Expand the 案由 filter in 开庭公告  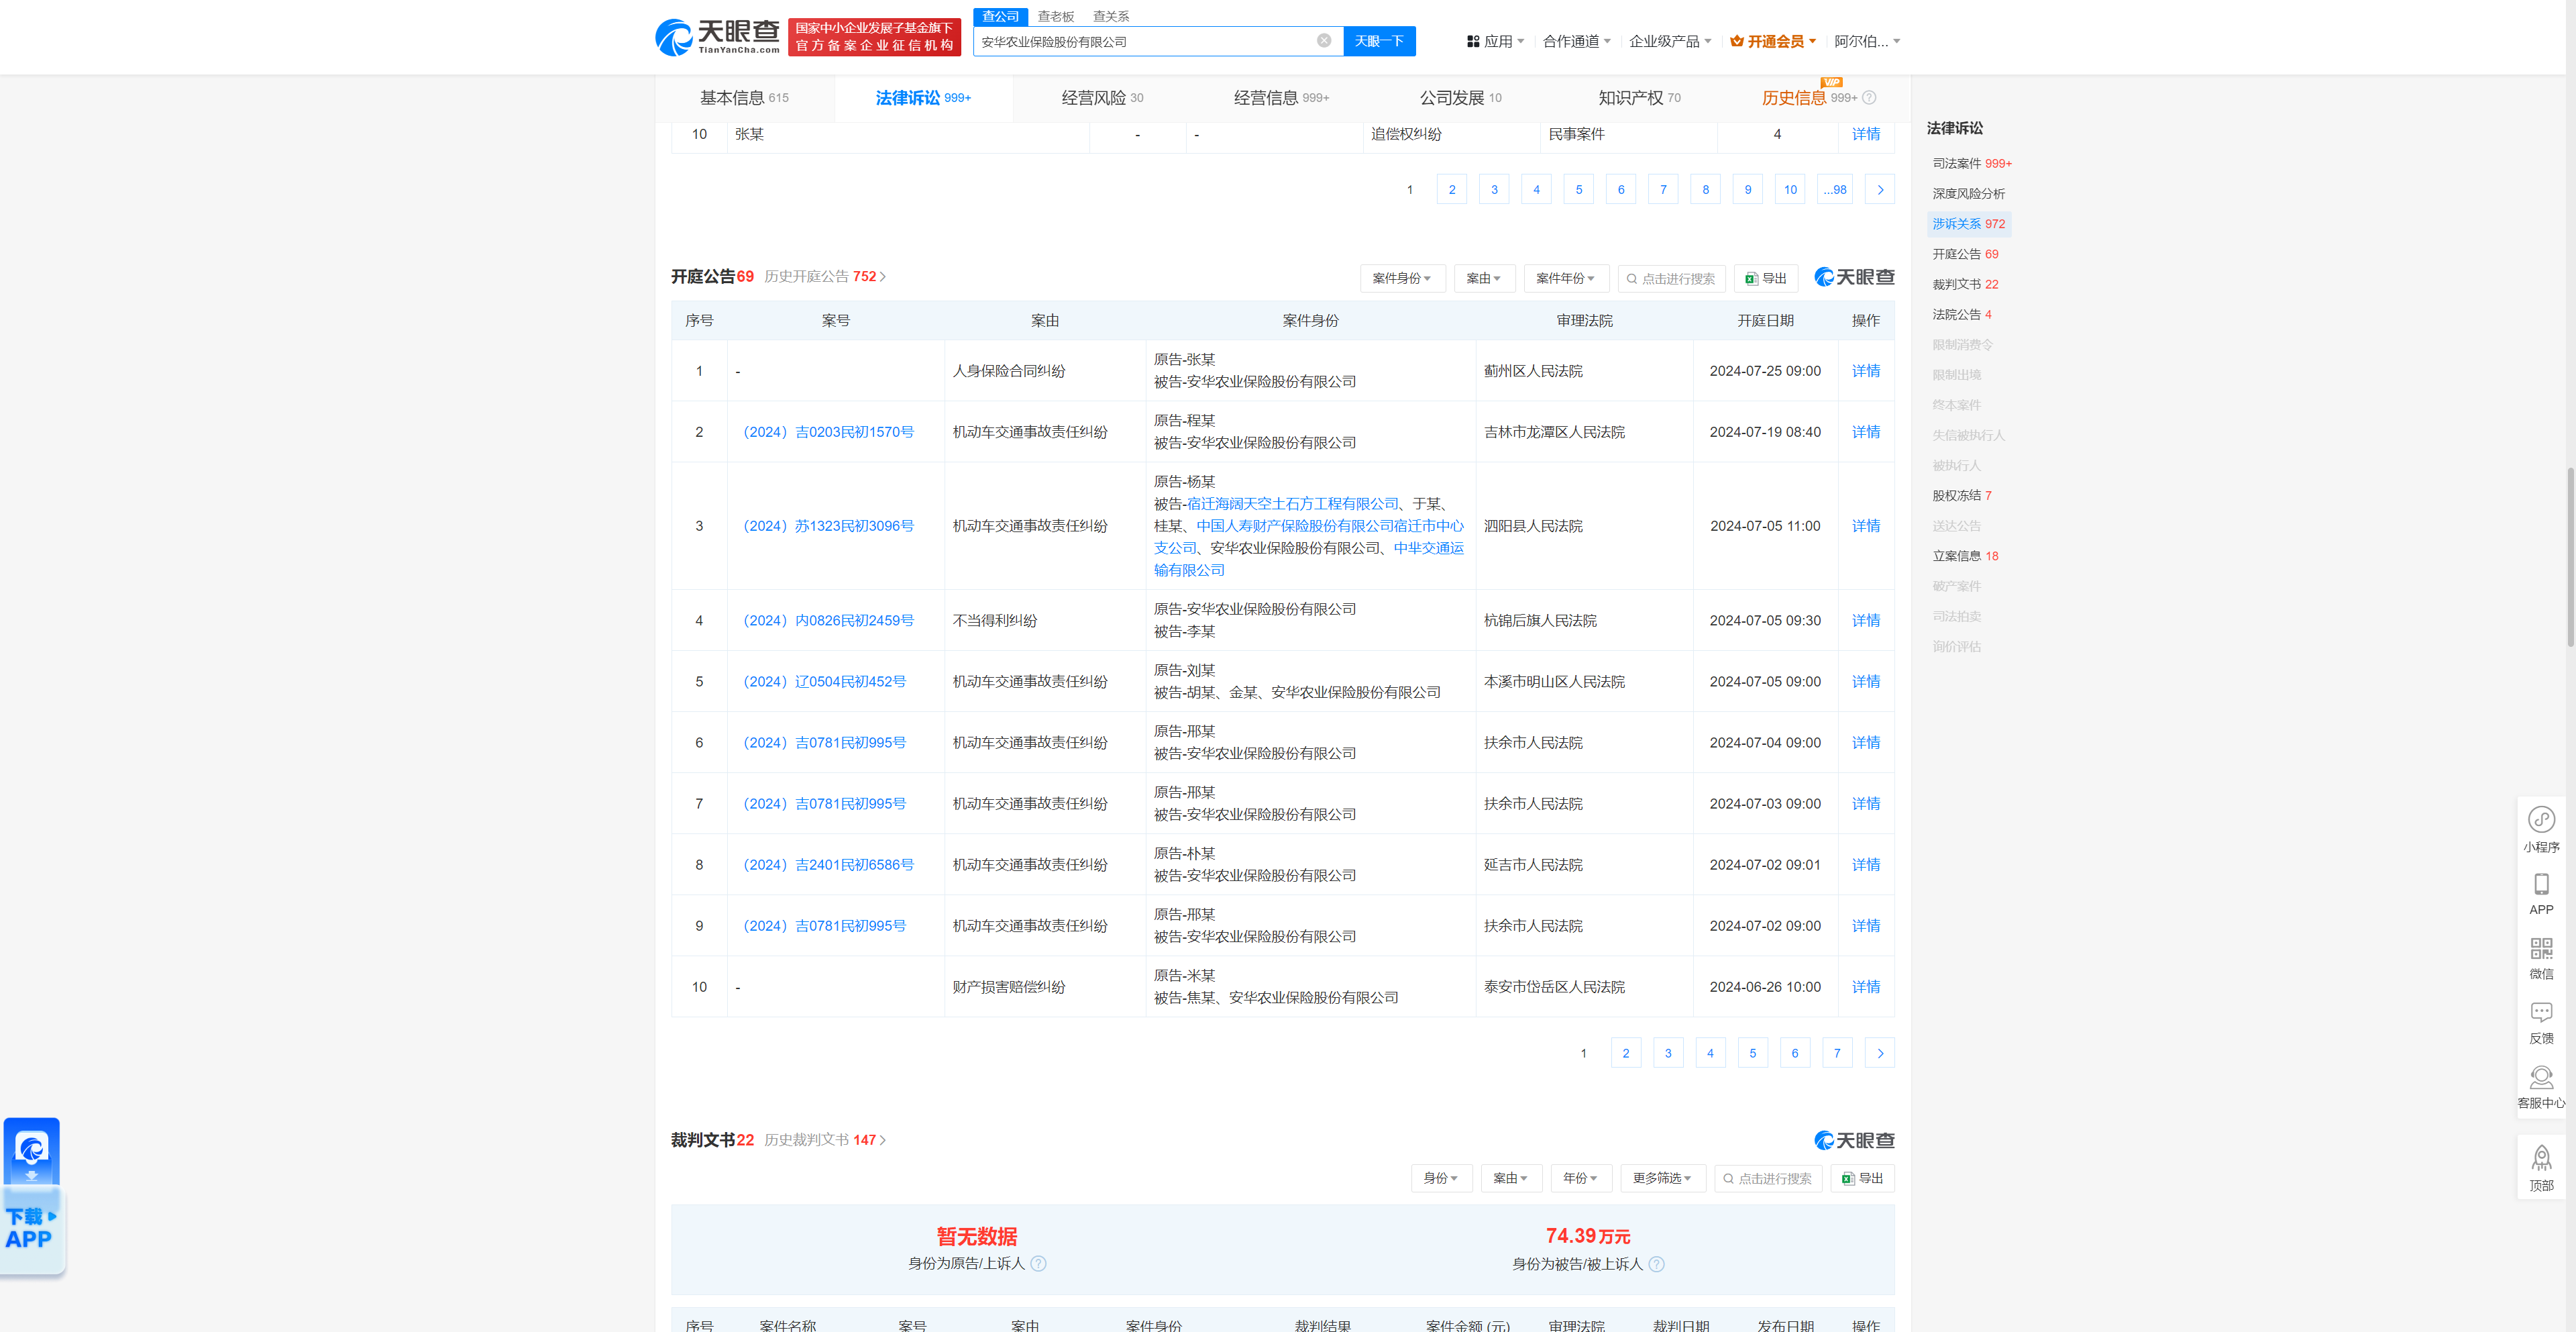coord(1484,279)
